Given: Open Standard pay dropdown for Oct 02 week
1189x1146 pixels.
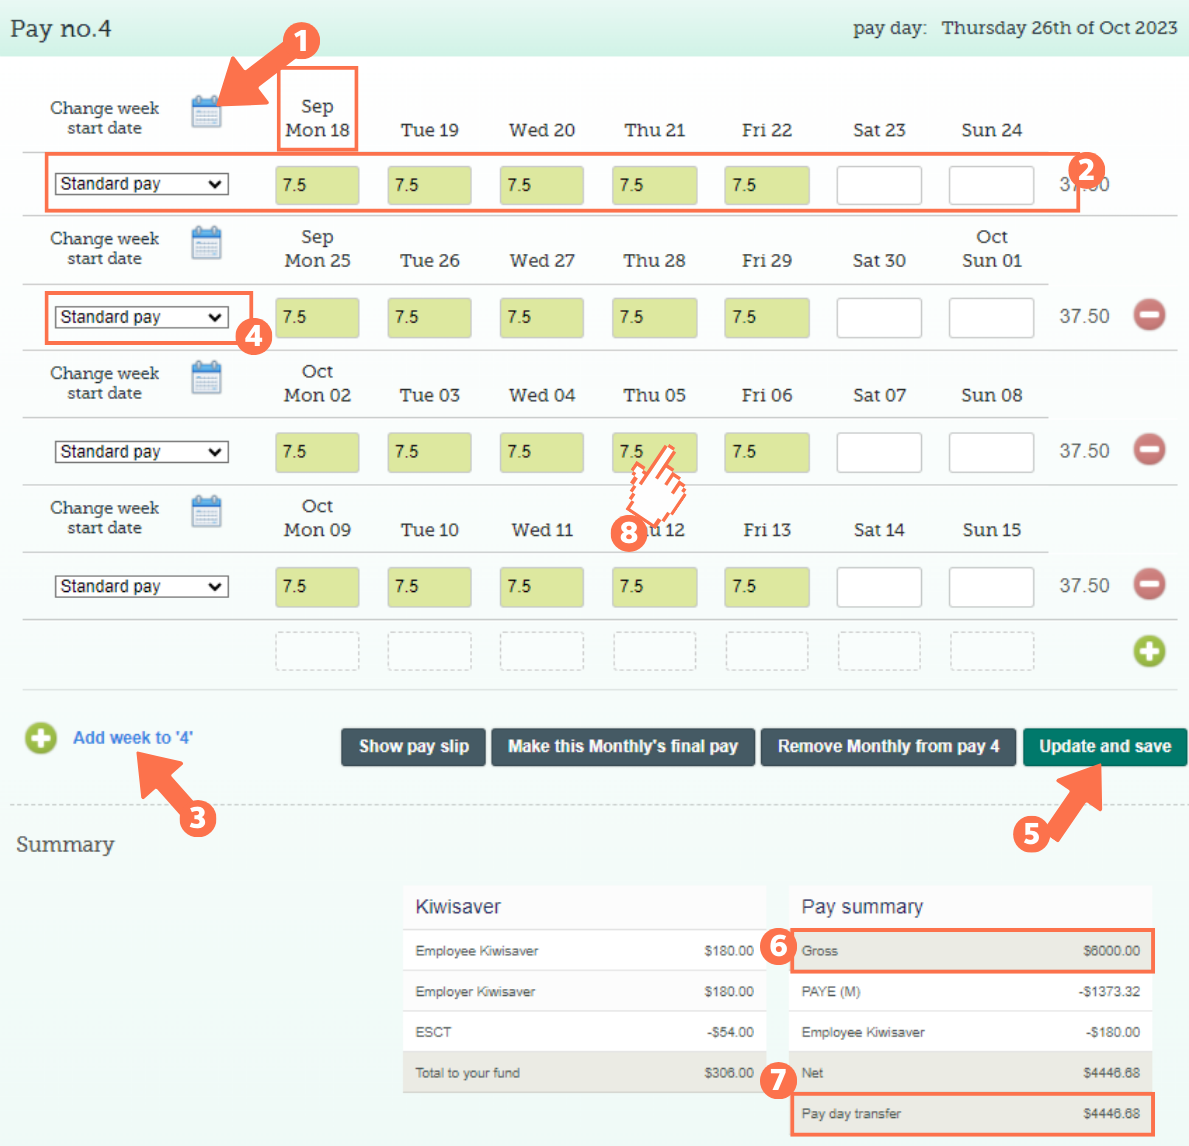Looking at the screenshot, I should 141,452.
